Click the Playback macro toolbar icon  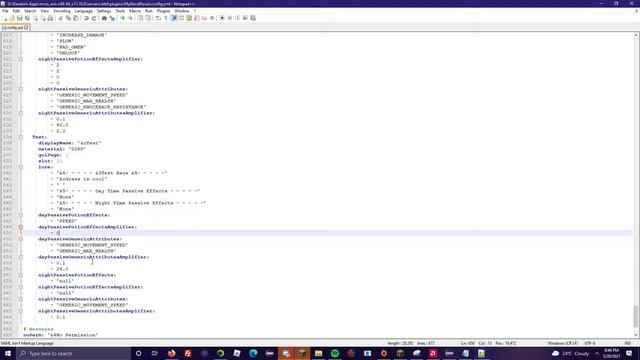click(x=237, y=18)
